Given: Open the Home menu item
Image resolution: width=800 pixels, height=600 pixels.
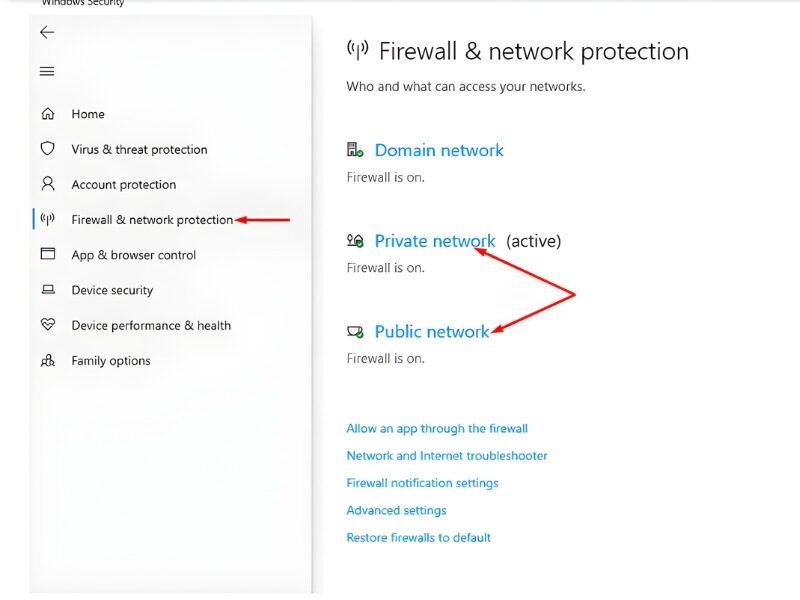Looking at the screenshot, I should (x=88, y=114).
